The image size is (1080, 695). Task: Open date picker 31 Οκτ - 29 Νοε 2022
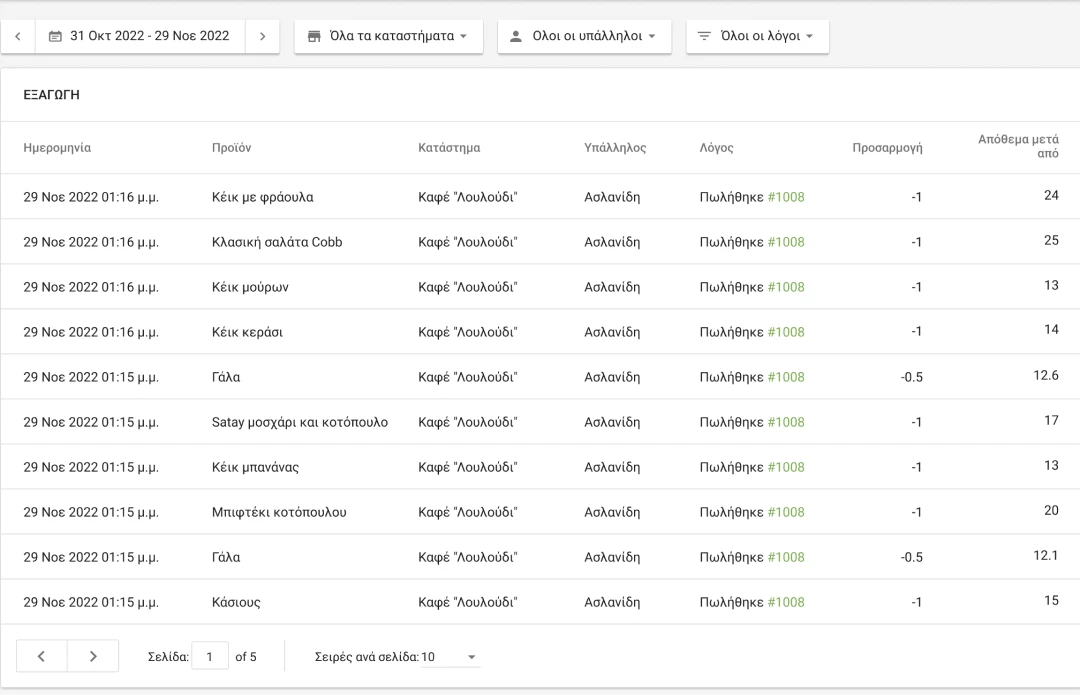[x=140, y=36]
